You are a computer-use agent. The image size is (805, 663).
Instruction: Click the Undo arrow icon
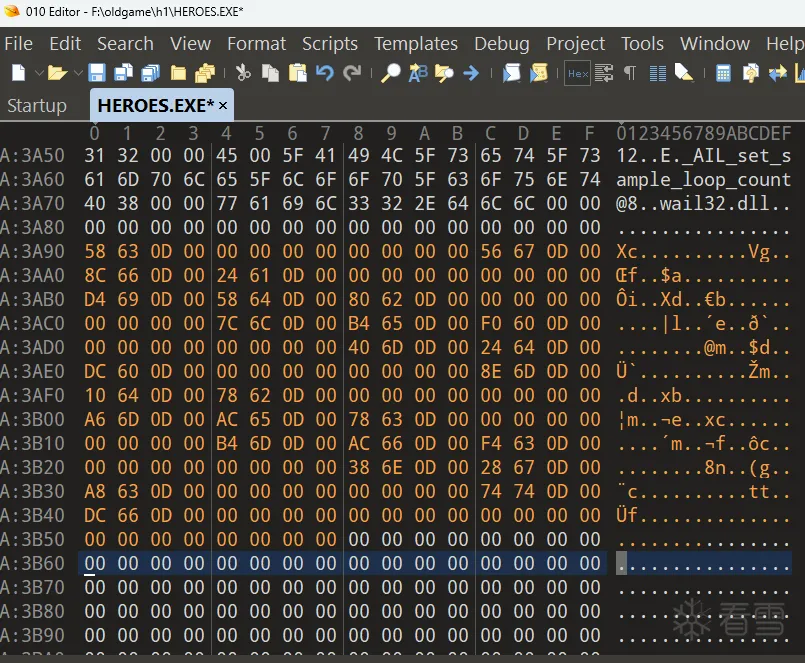pyautogui.click(x=324, y=73)
